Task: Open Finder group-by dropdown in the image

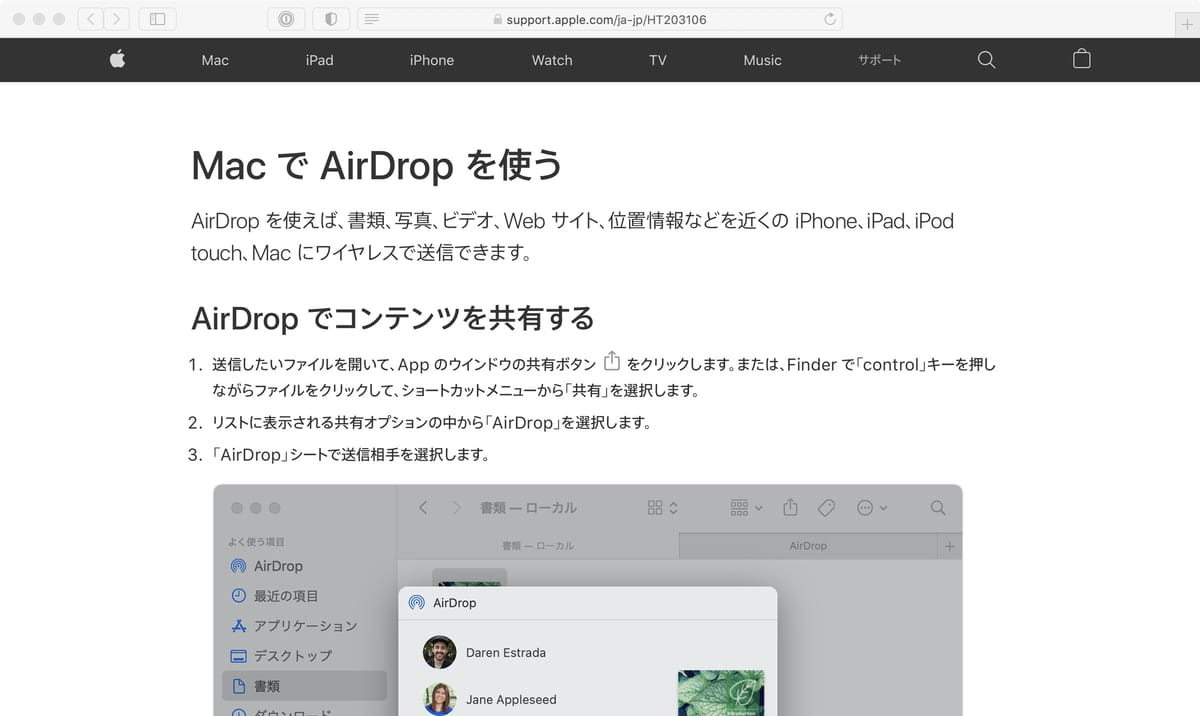Action: click(746, 508)
